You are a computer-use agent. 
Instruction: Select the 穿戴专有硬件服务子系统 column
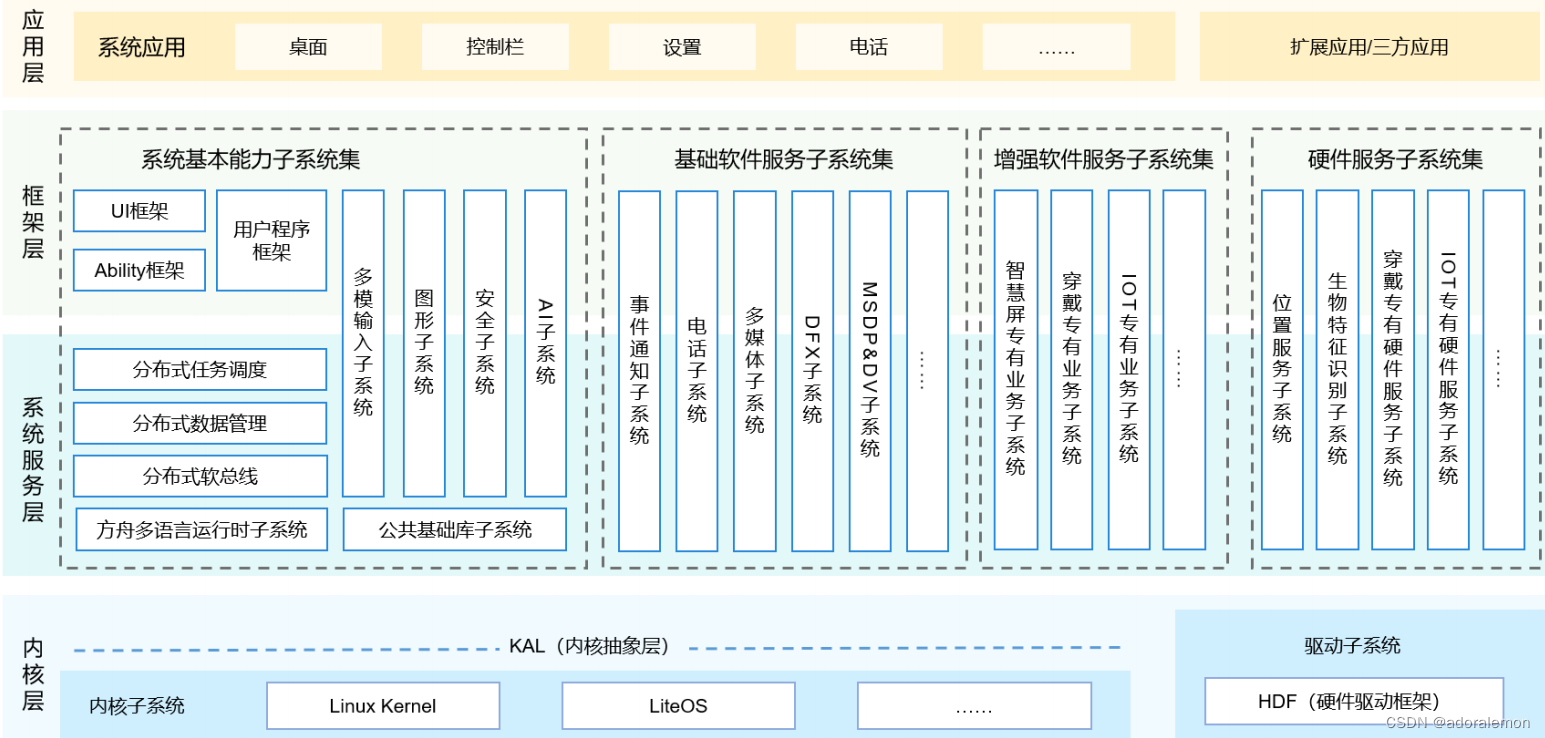pyautogui.click(x=1393, y=369)
